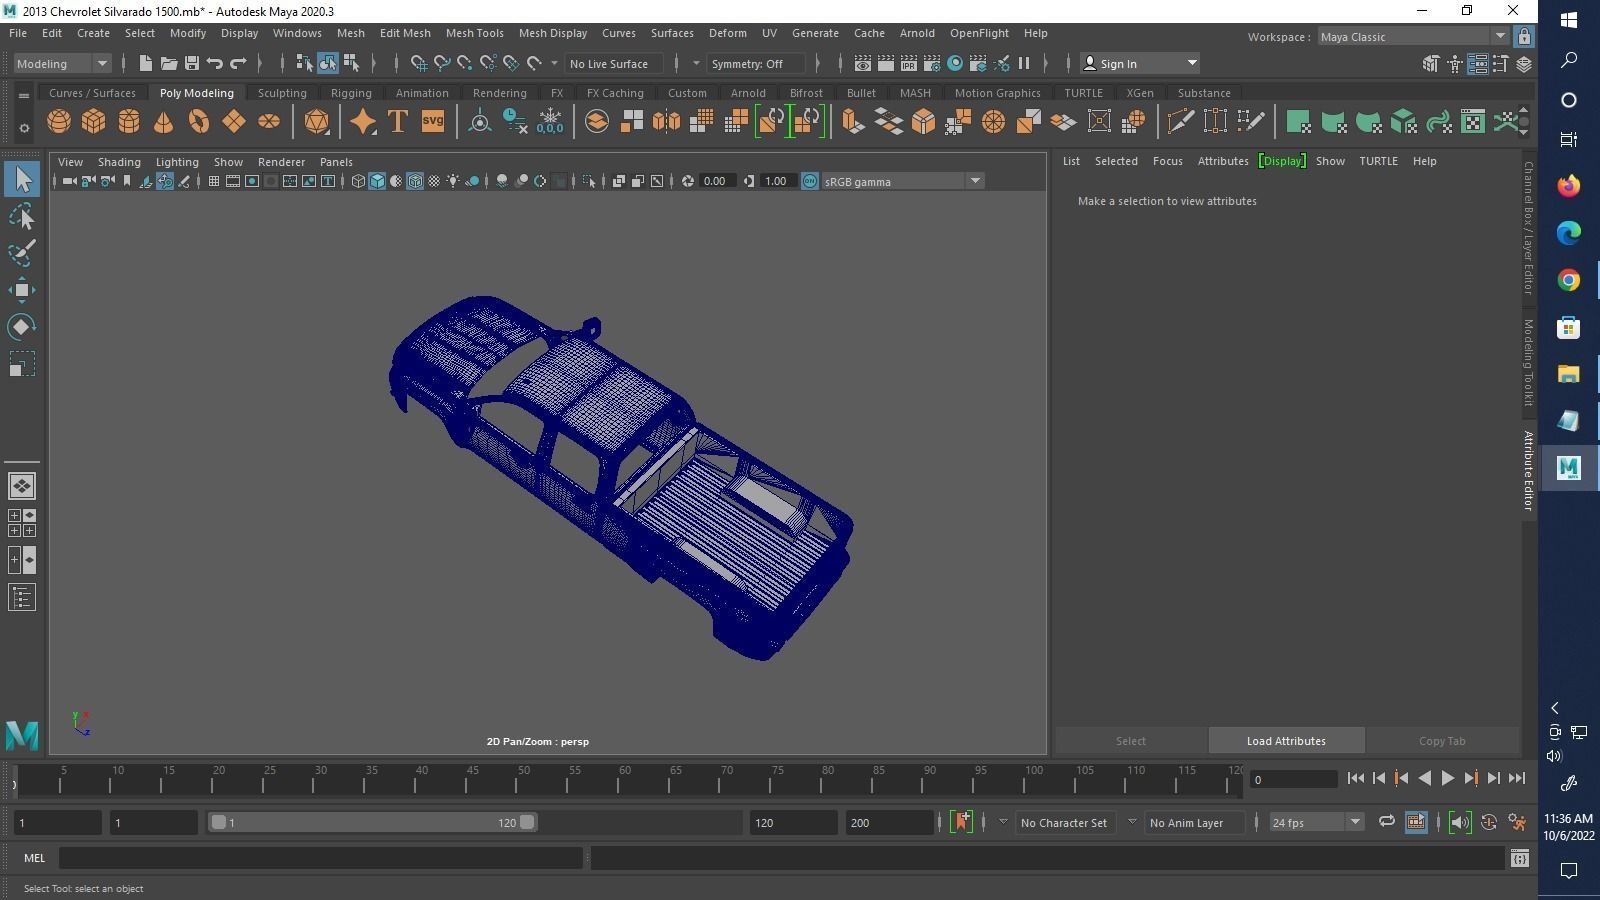
Task: Go to start of playback range
Action: click(1356, 778)
